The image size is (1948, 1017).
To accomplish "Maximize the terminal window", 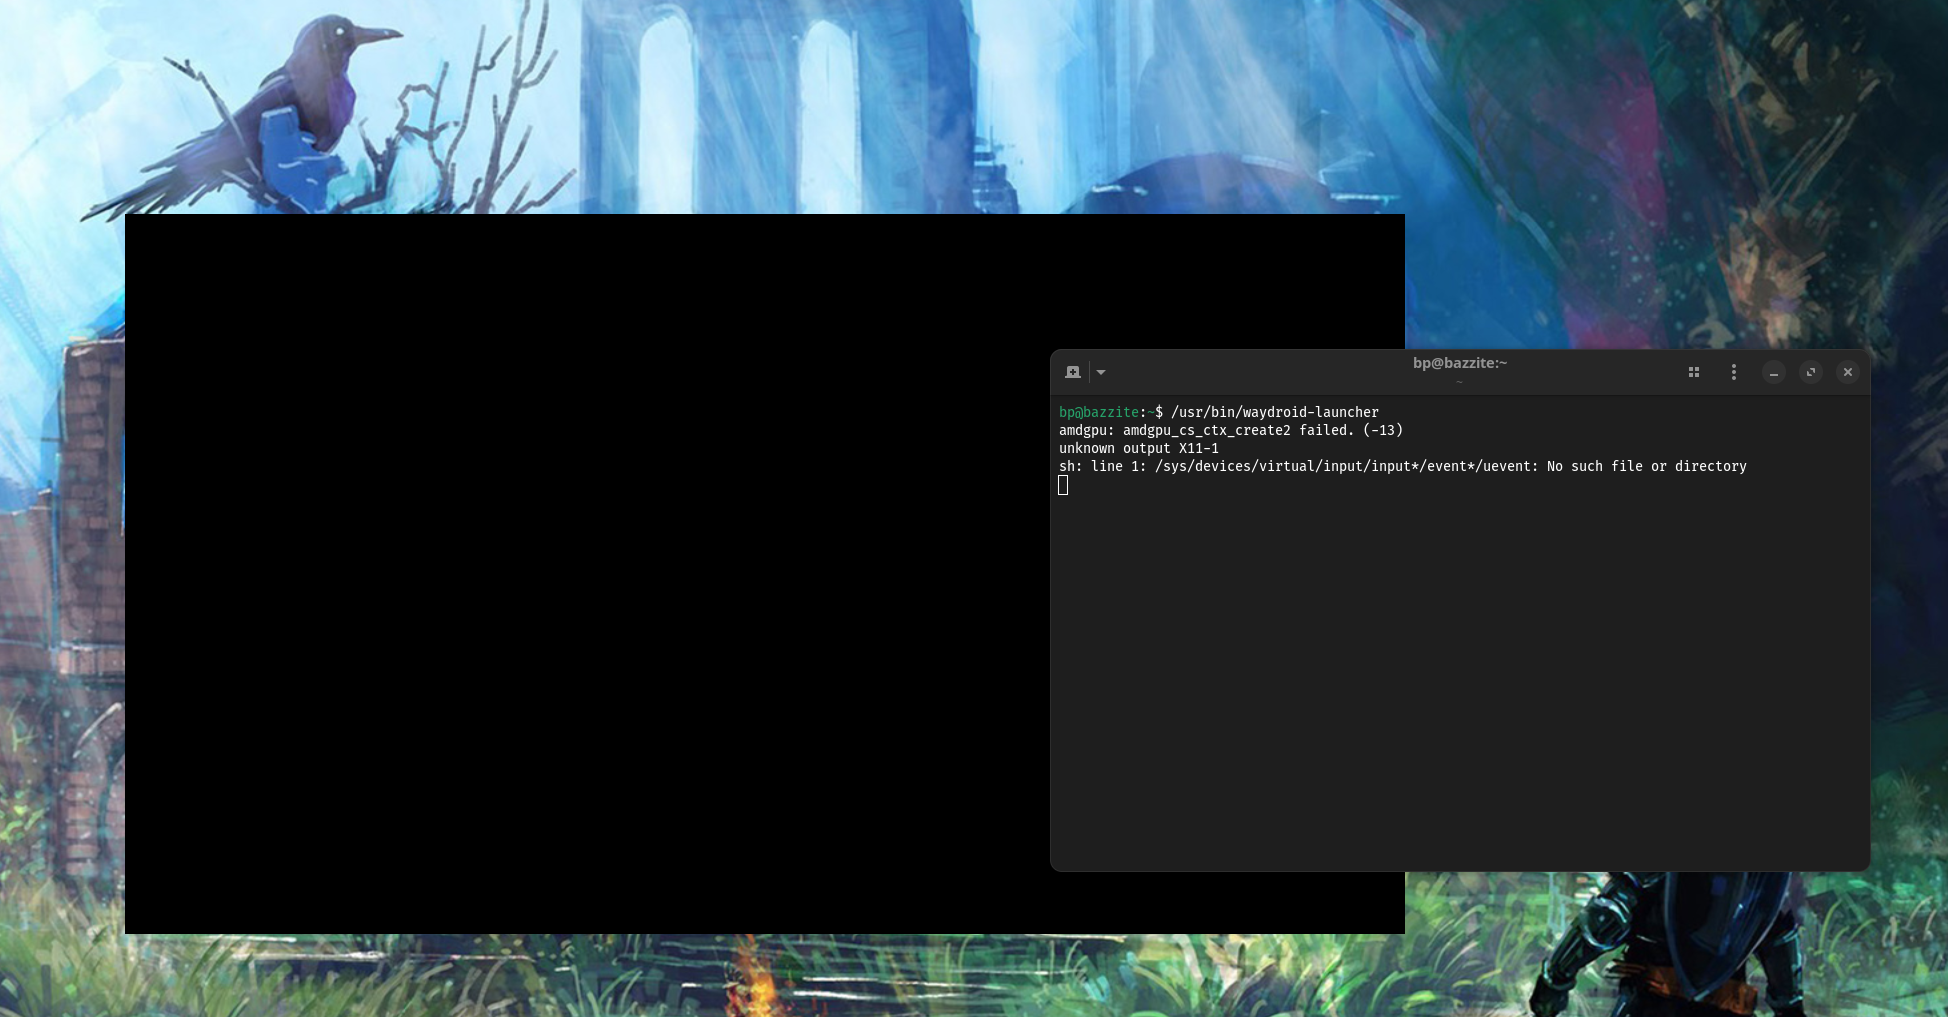I will 1811,372.
